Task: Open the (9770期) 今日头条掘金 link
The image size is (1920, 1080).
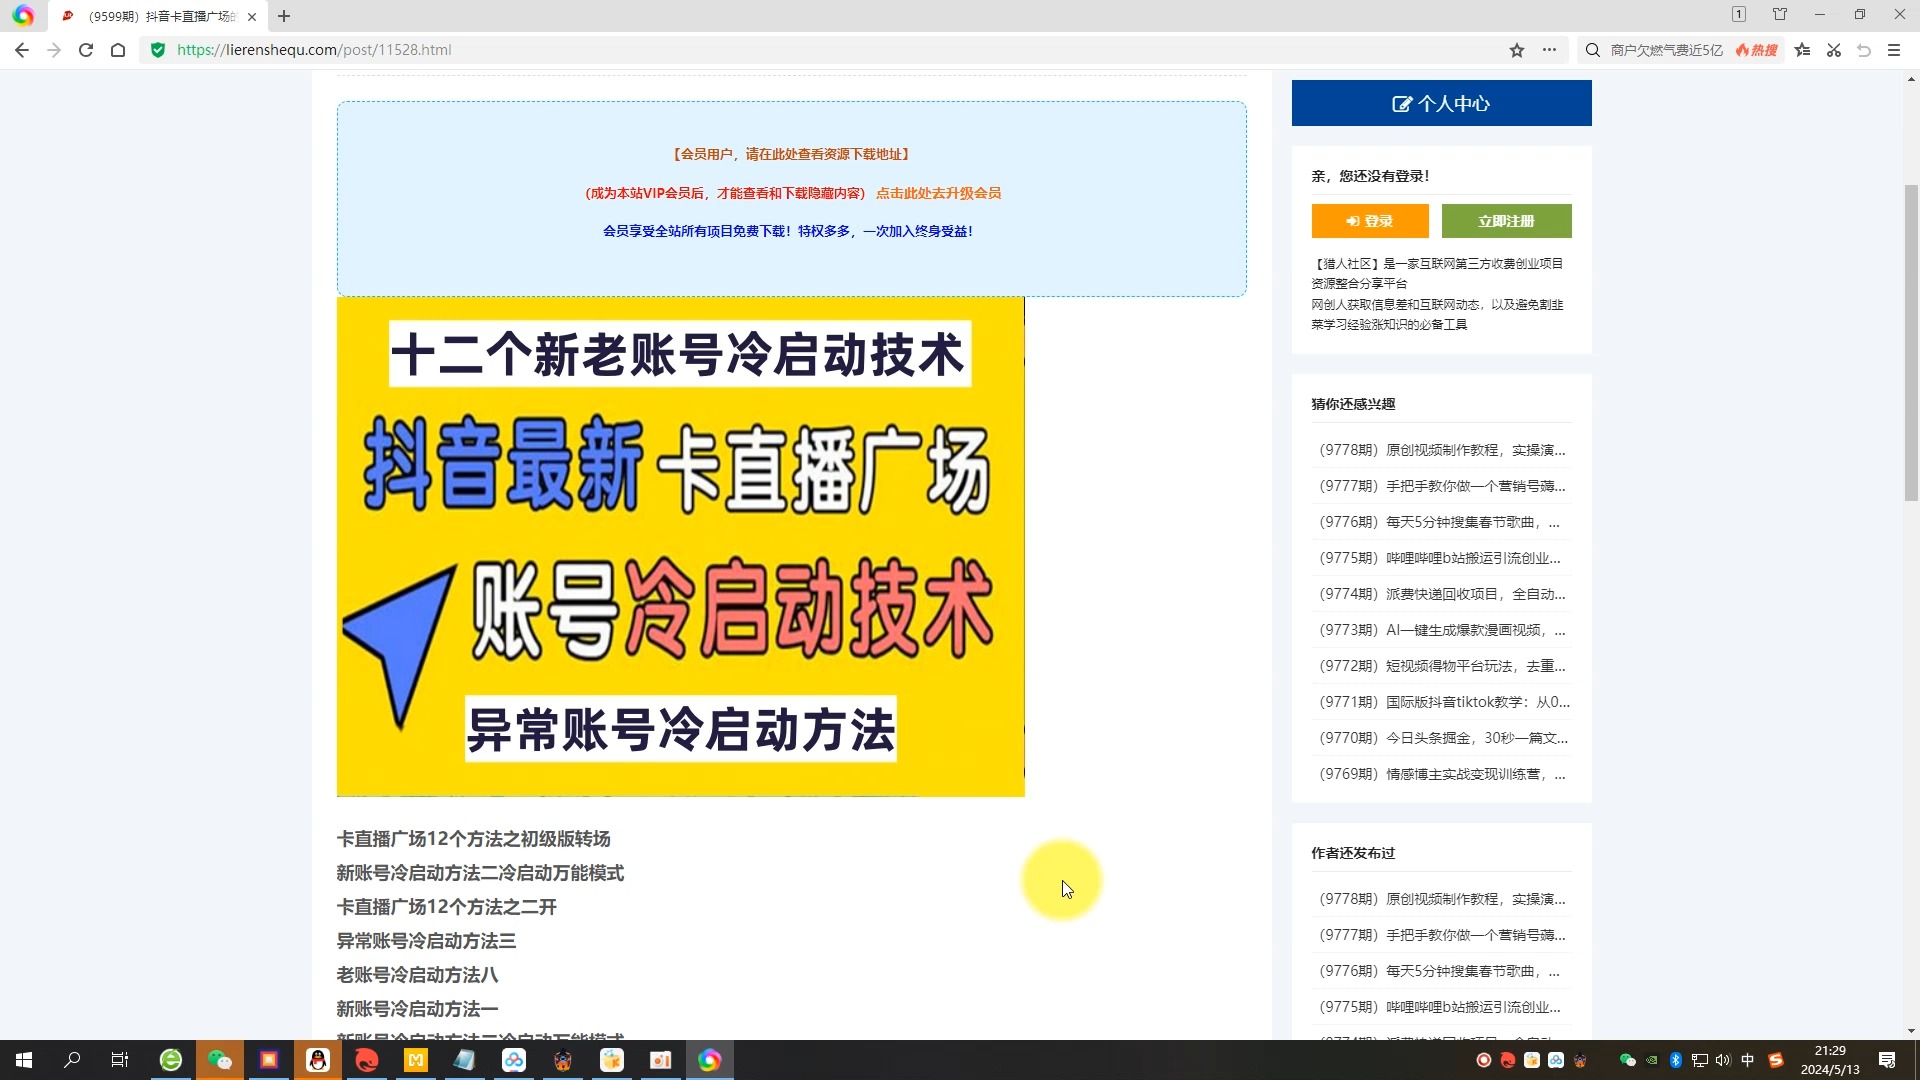Action: click(x=1443, y=738)
